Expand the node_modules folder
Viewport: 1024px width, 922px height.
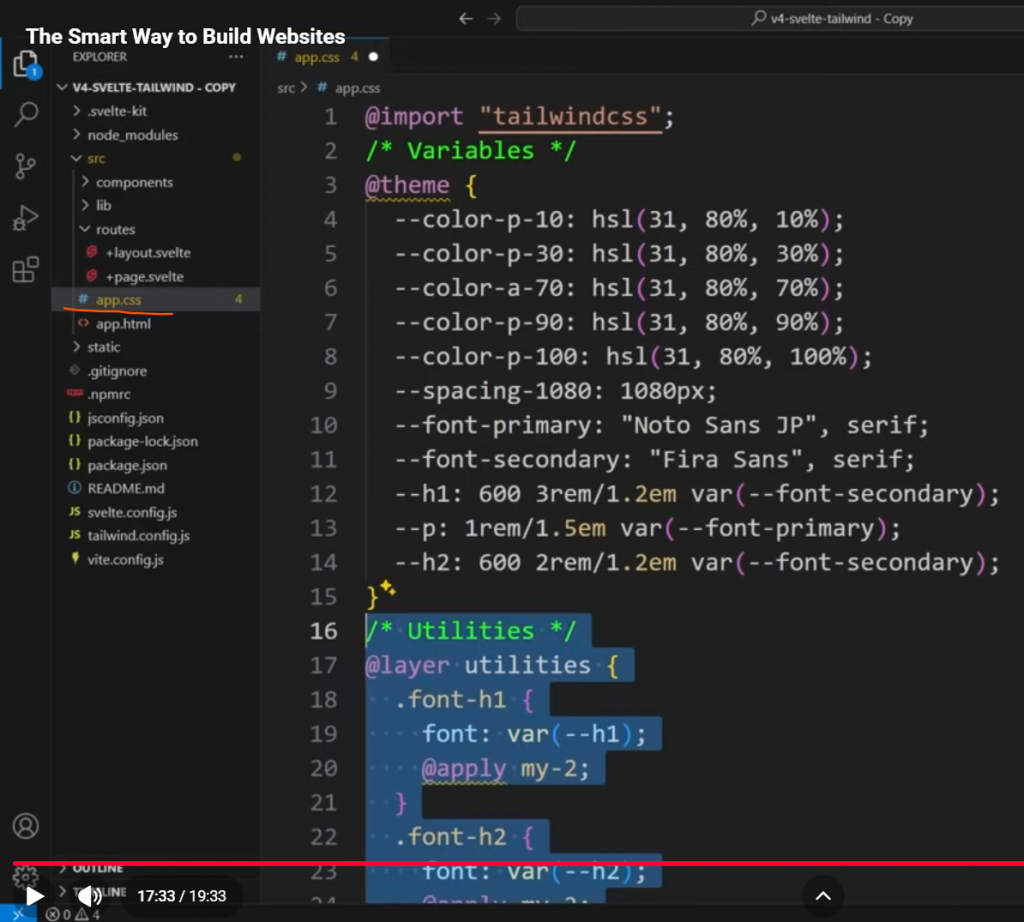pyautogui.click(x=132, y=135)
